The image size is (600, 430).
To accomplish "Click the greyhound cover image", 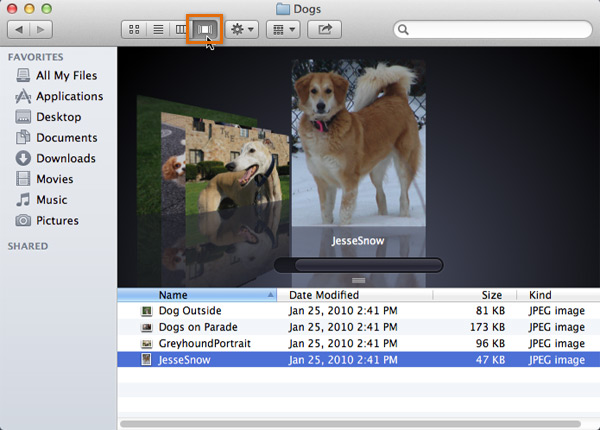I will 237,166.
